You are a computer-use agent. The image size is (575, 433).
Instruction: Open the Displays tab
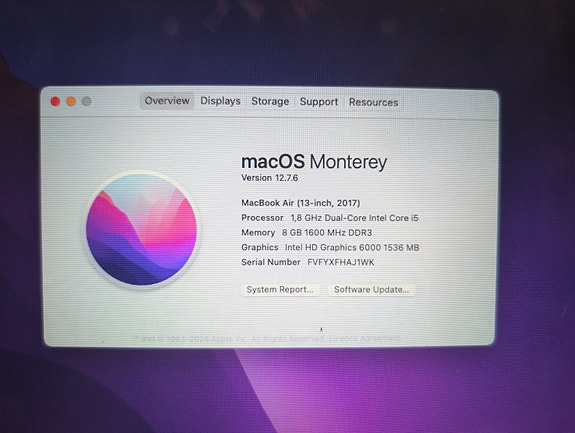pos(220,101)
